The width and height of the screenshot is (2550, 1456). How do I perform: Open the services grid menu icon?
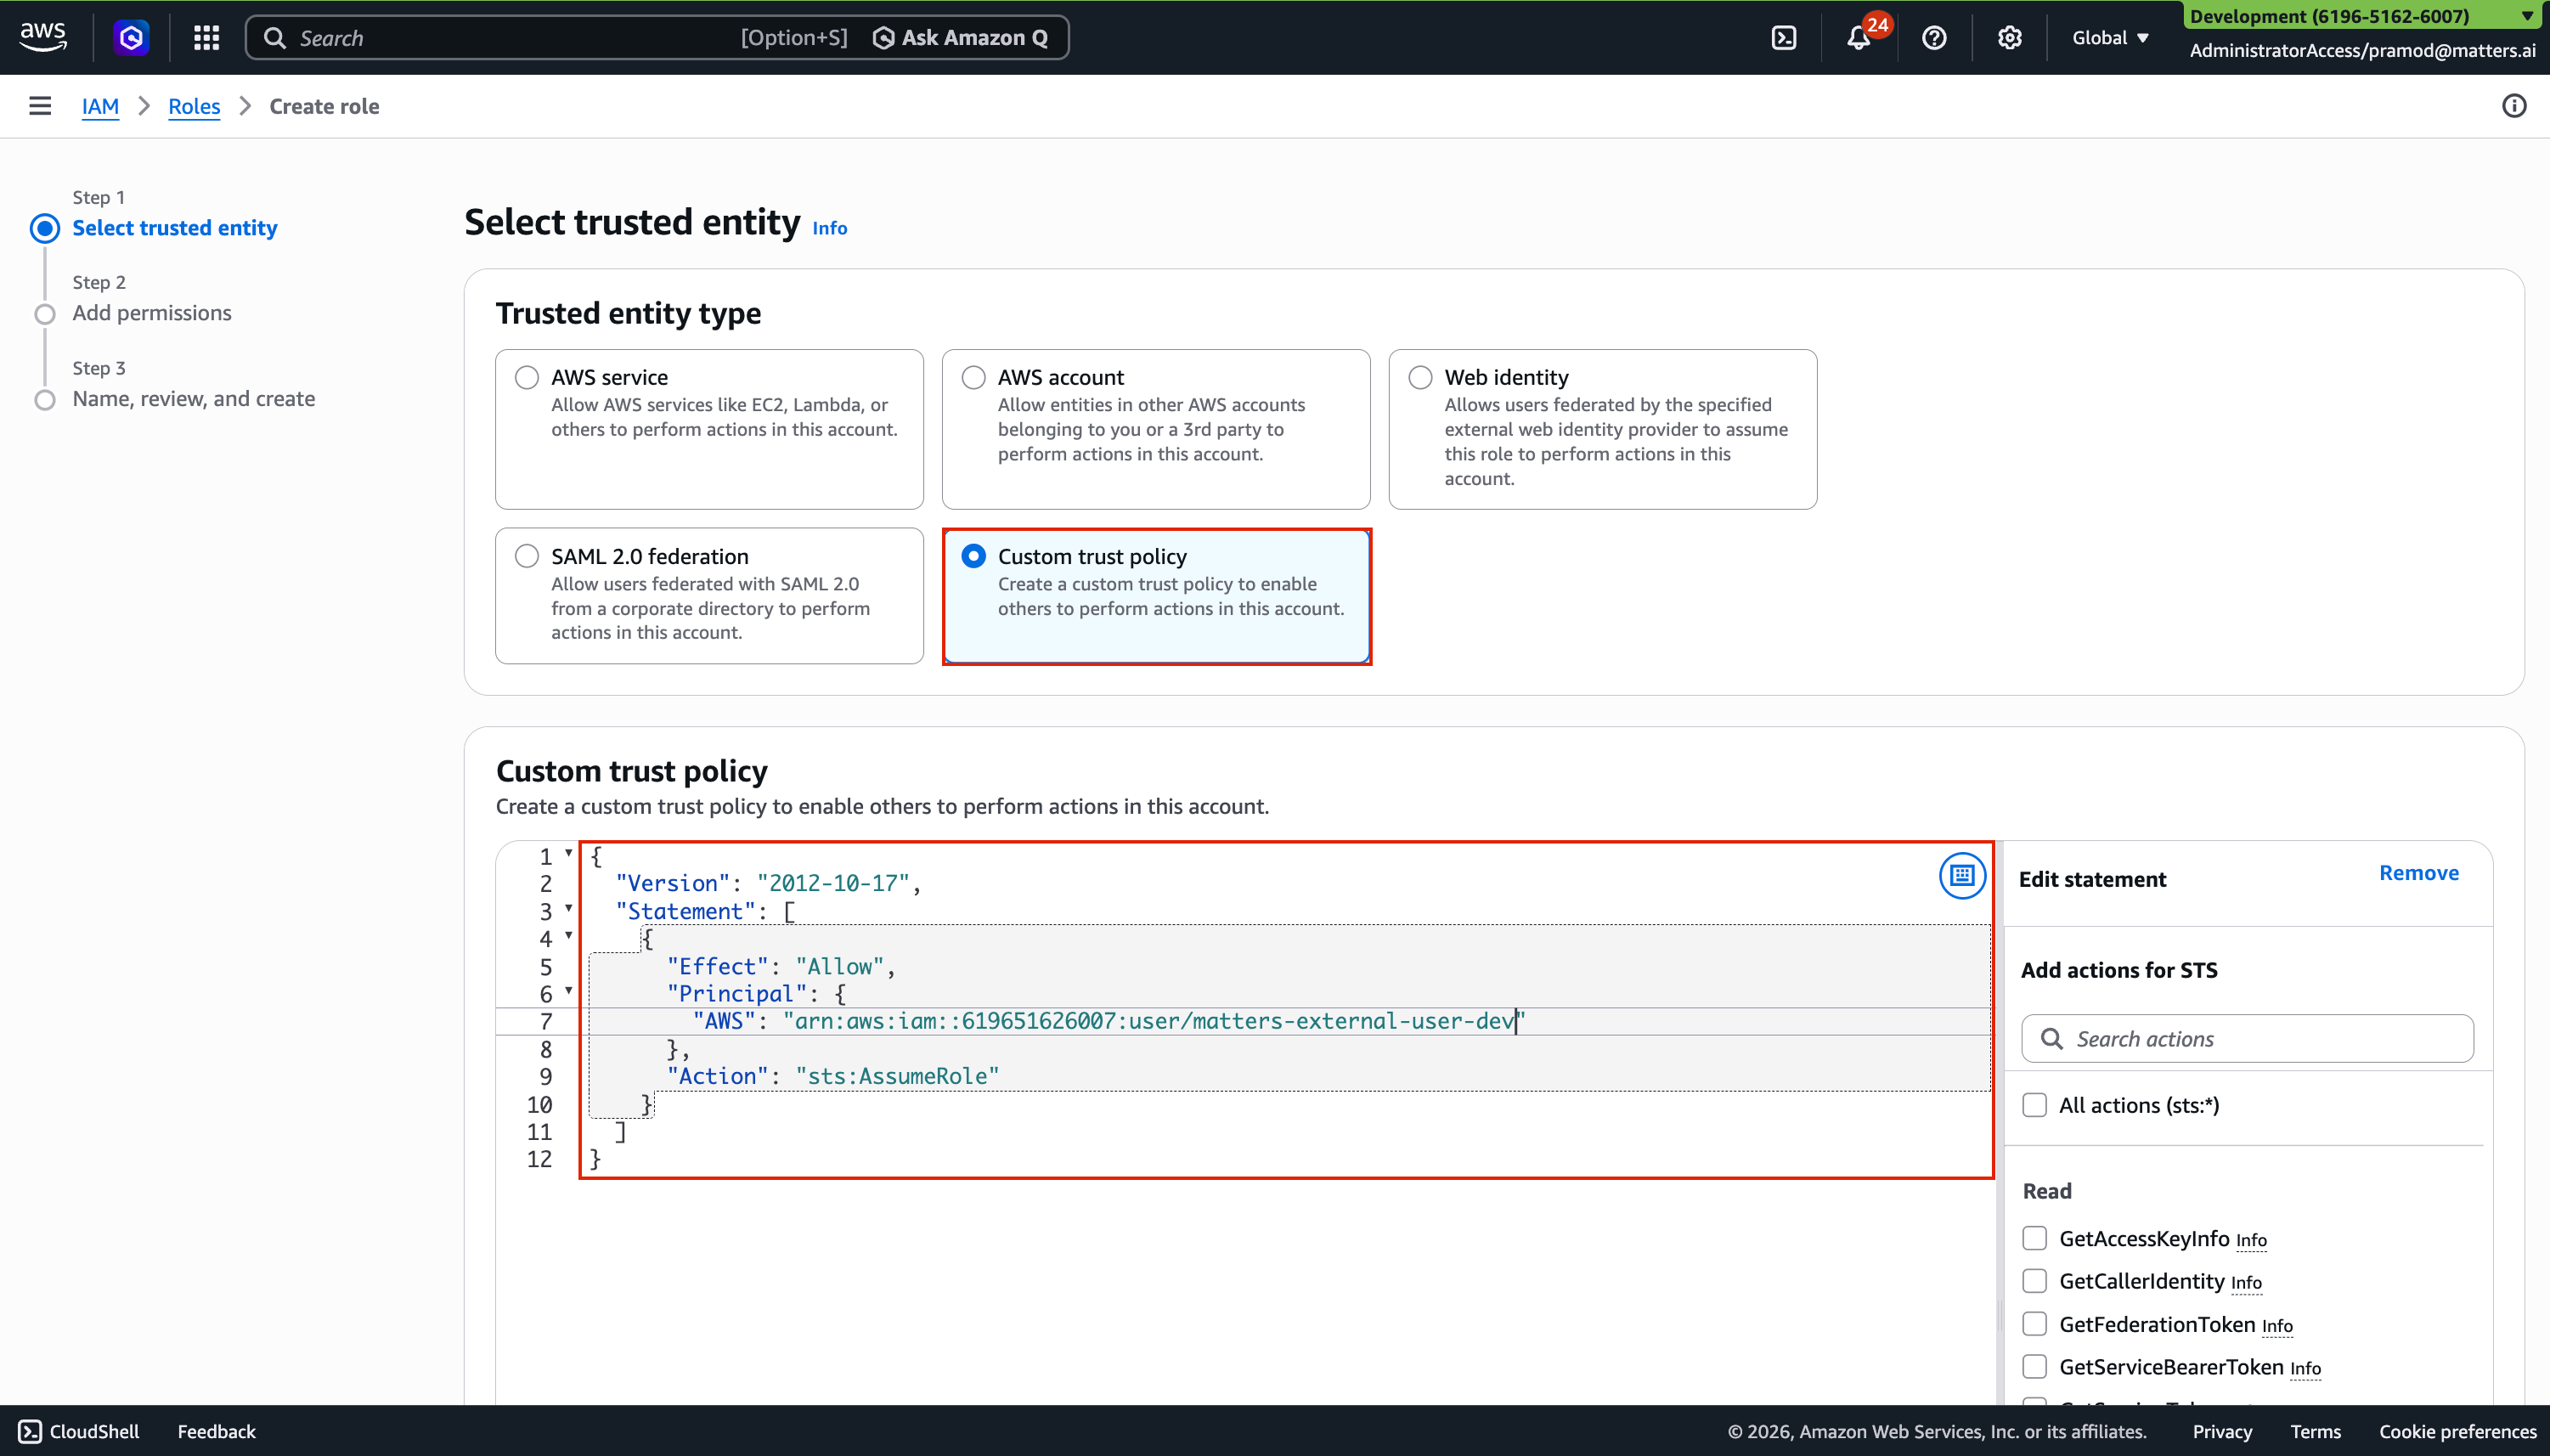tap(206, 38)
